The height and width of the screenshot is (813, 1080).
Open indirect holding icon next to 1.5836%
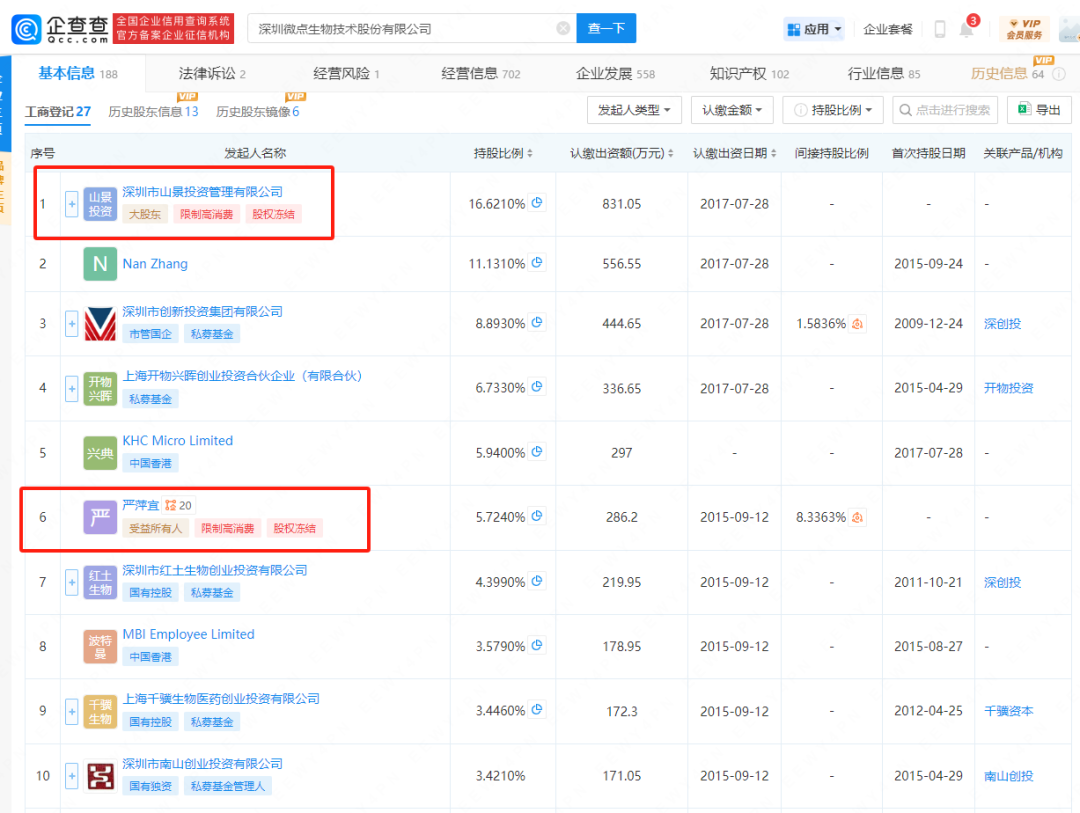[x=858, y=324]
